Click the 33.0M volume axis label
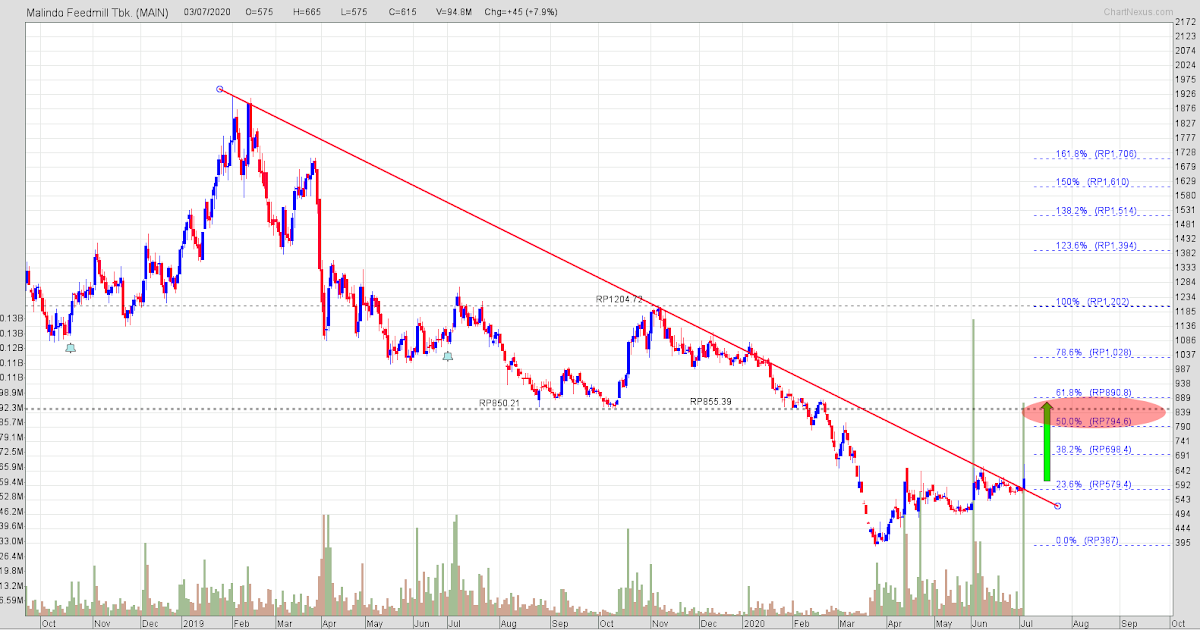Viewport: 1200px width, 630px height. tap(12, 542)
